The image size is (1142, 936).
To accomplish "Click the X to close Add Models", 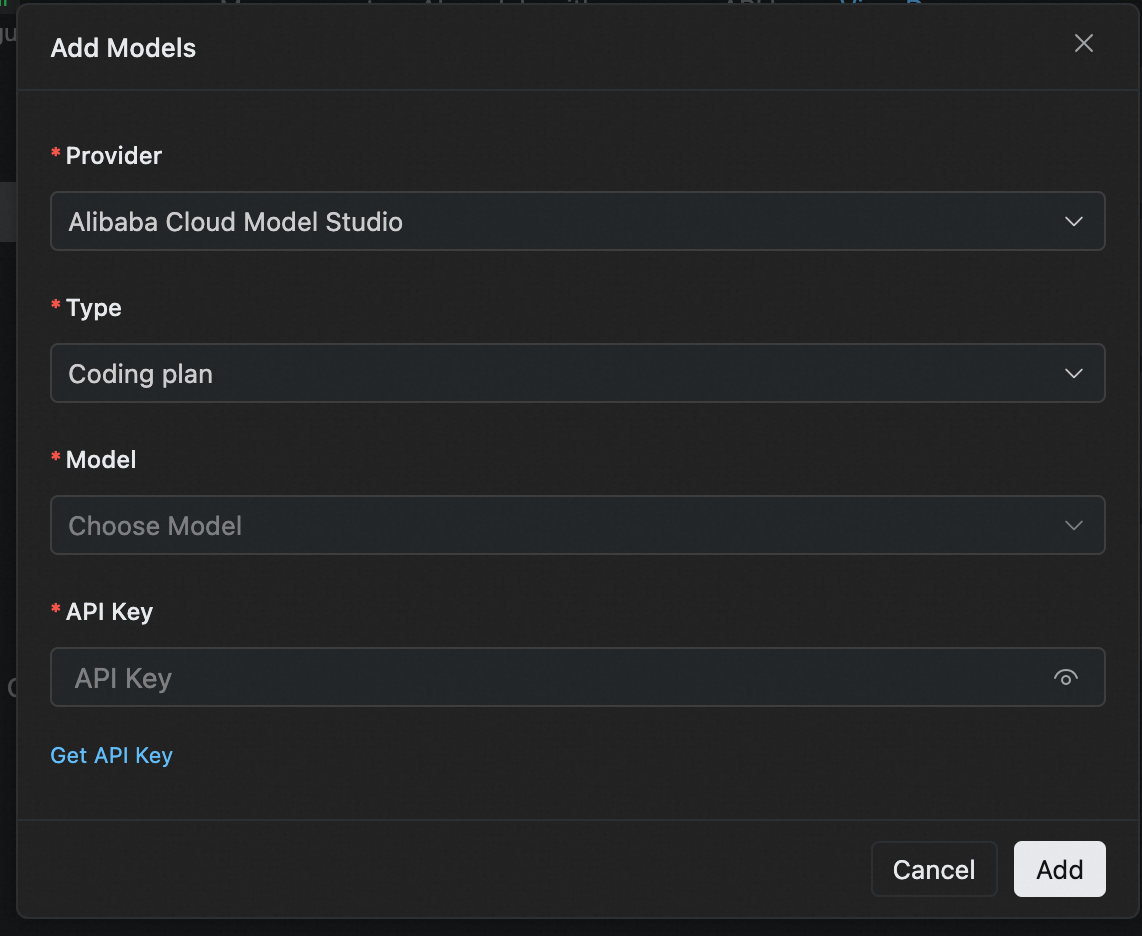I will tap(1083, 43).
